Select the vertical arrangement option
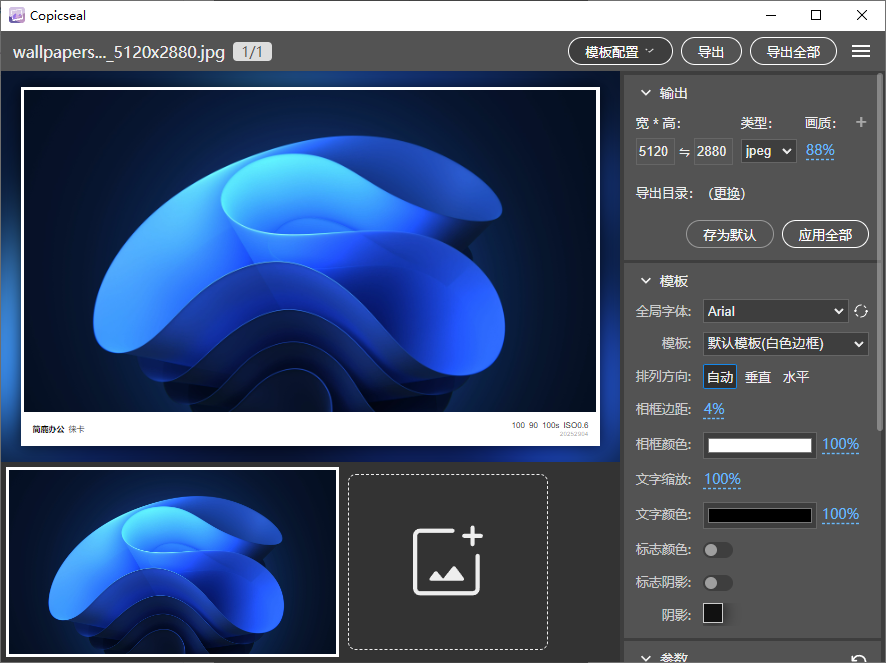 point(758,377)
